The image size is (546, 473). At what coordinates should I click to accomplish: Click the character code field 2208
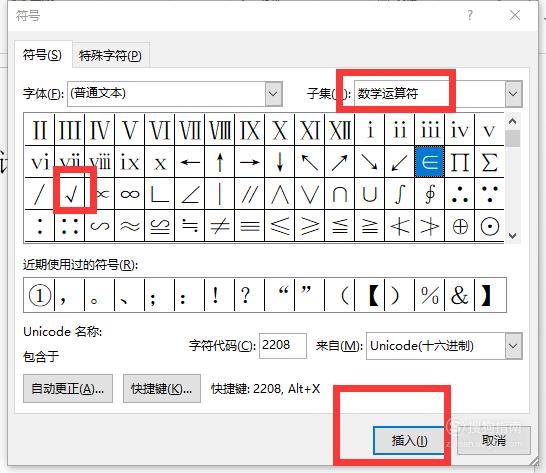283,346
